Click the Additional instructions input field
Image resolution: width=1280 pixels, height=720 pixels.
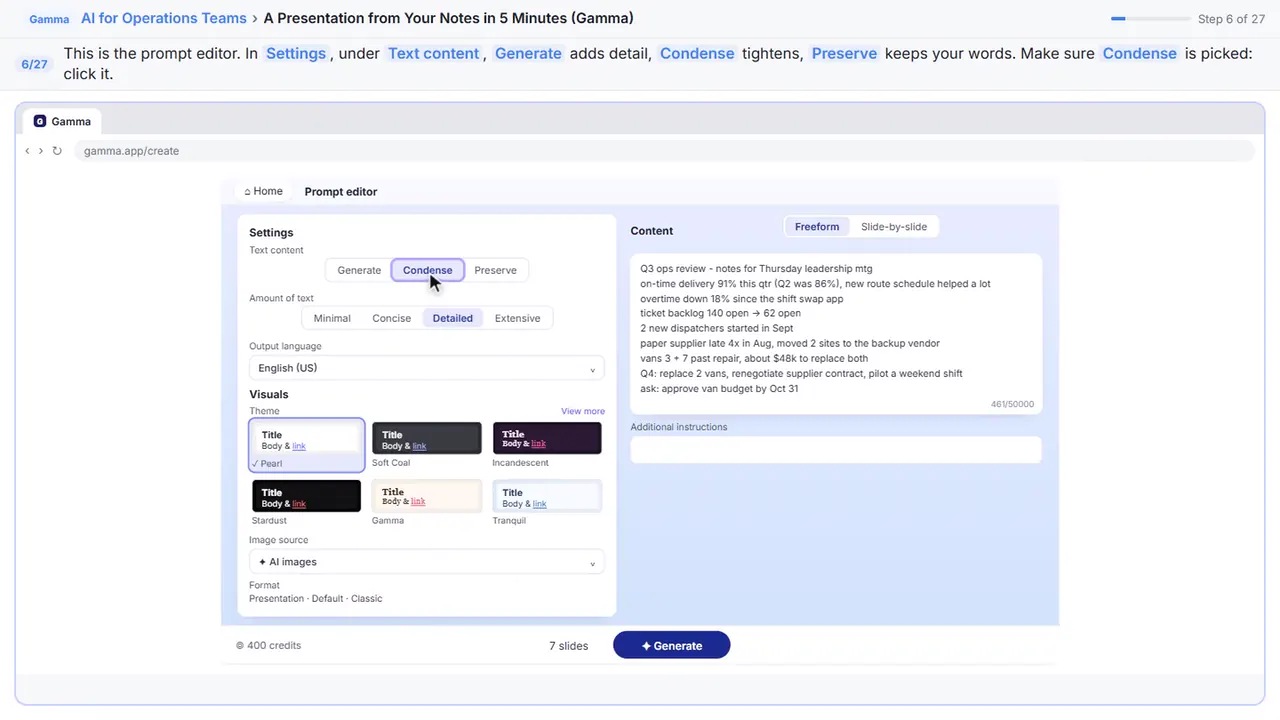836,450
